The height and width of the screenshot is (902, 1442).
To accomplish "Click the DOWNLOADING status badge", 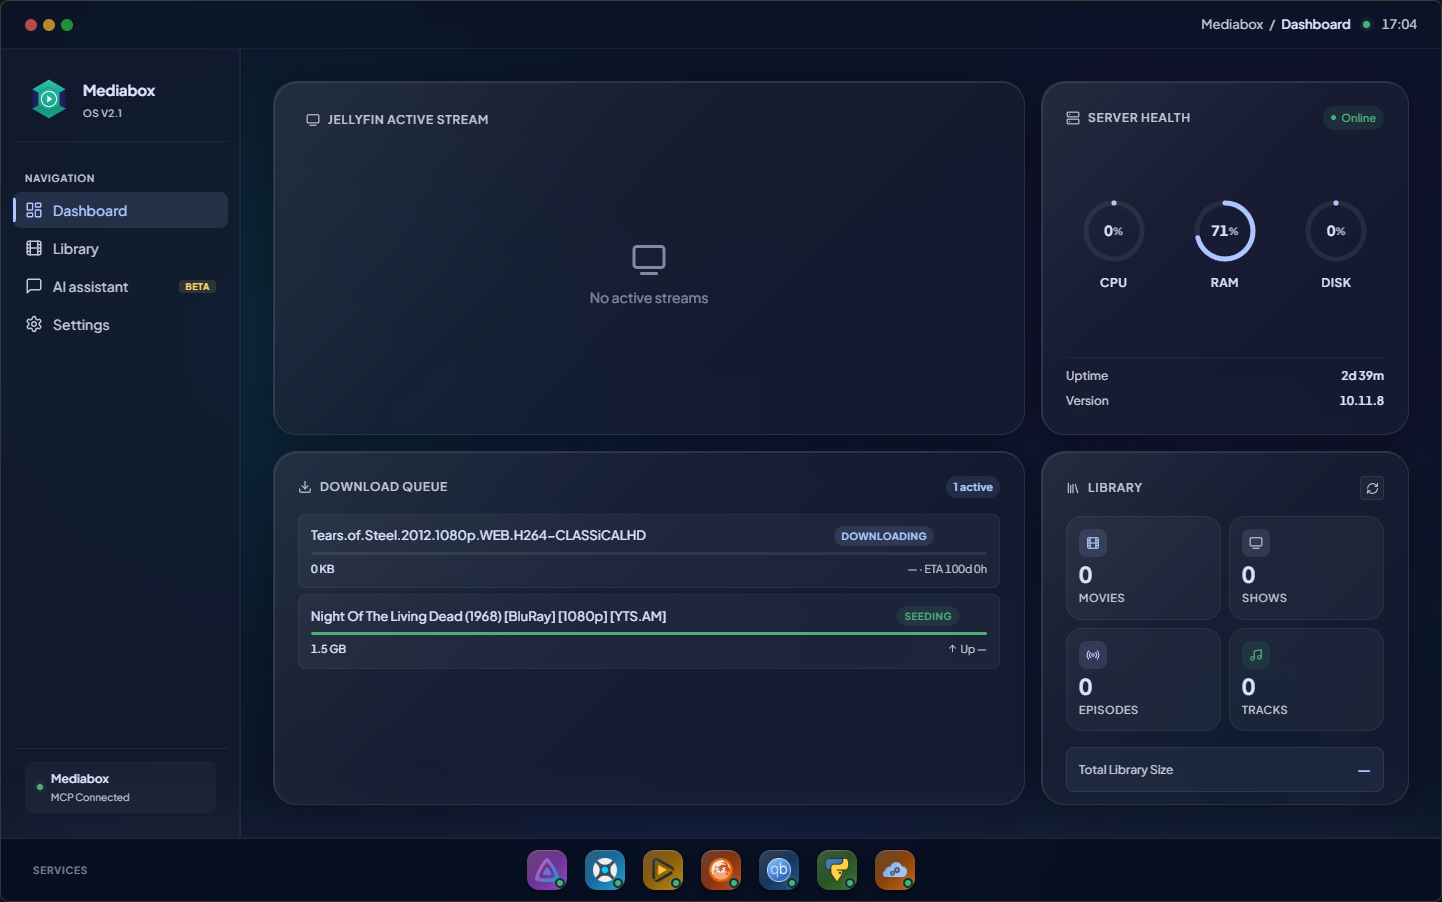I will pos(884,536).
